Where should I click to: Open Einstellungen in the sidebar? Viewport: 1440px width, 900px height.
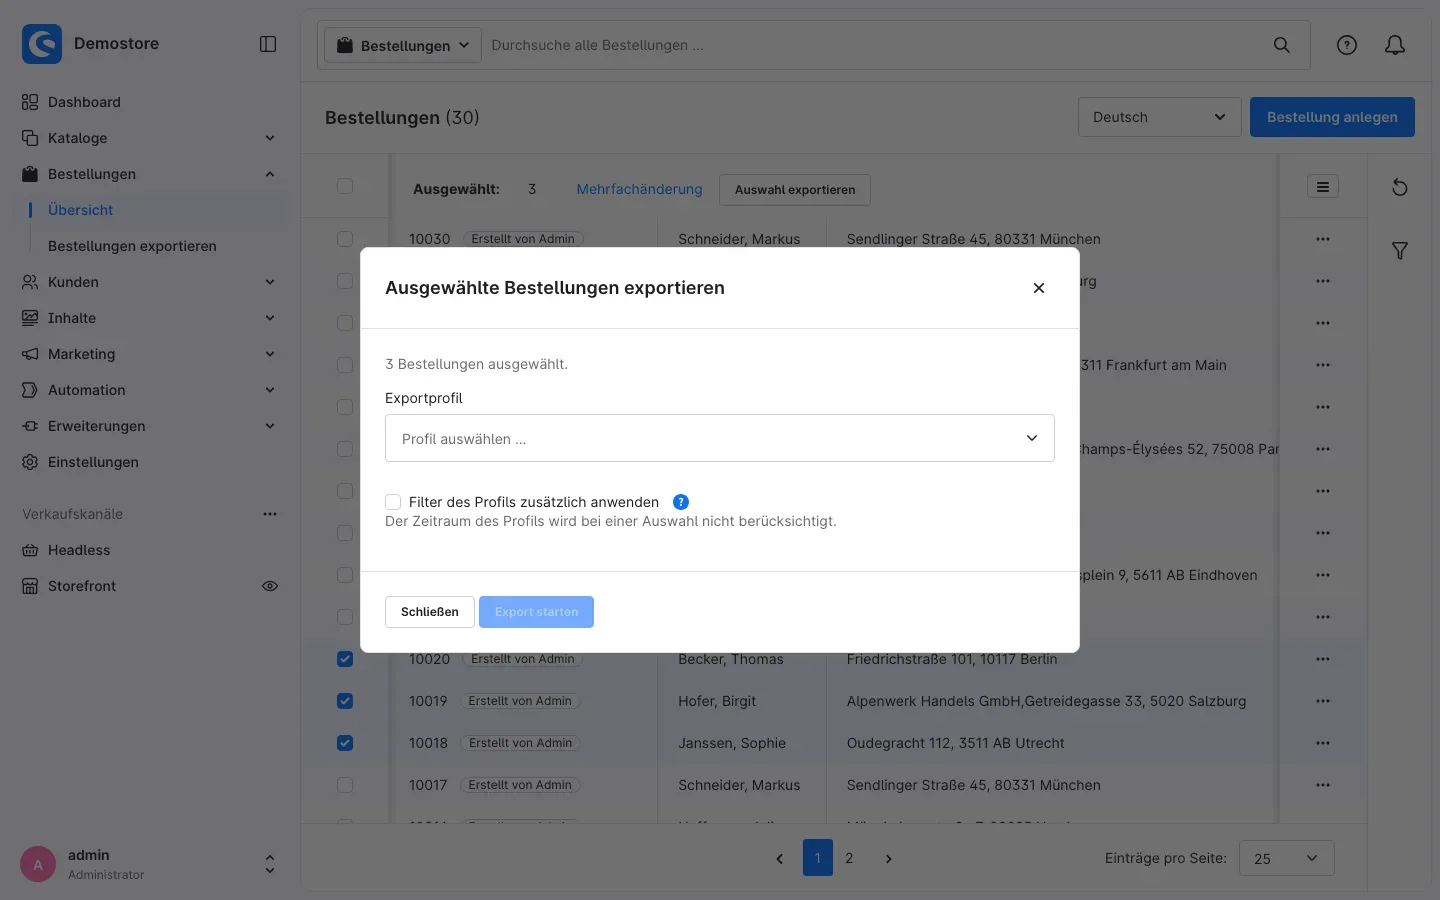(x=148, y=462)
